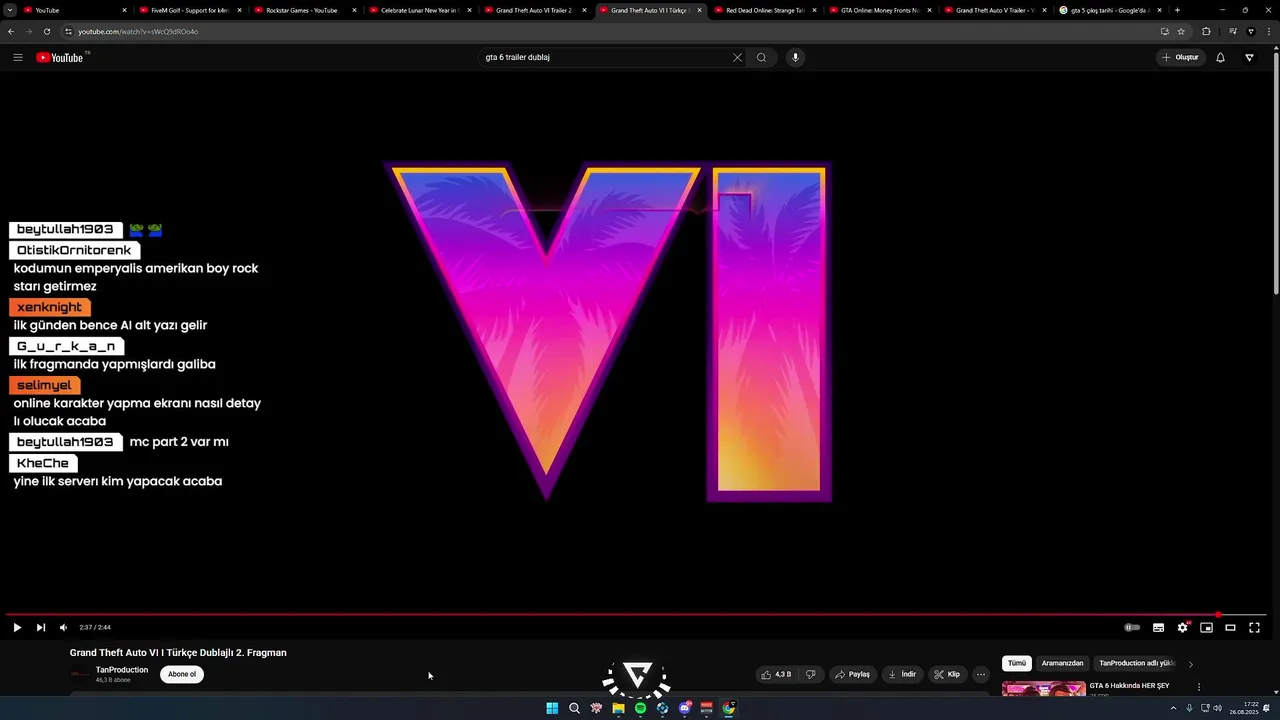Open File Explorer from taskbar
1280x720 pixels.
coord(618,708)
